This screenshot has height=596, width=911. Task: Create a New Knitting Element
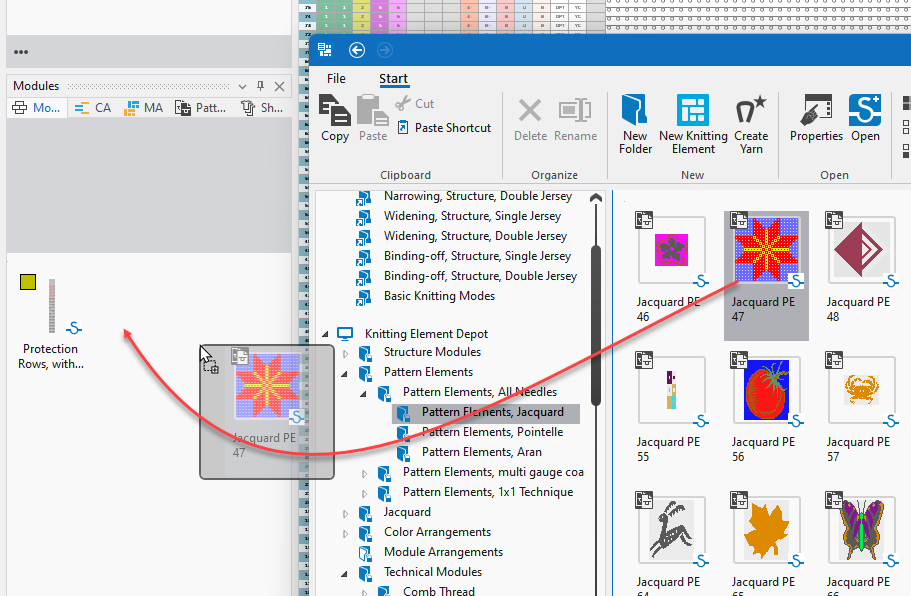[692, 124]
